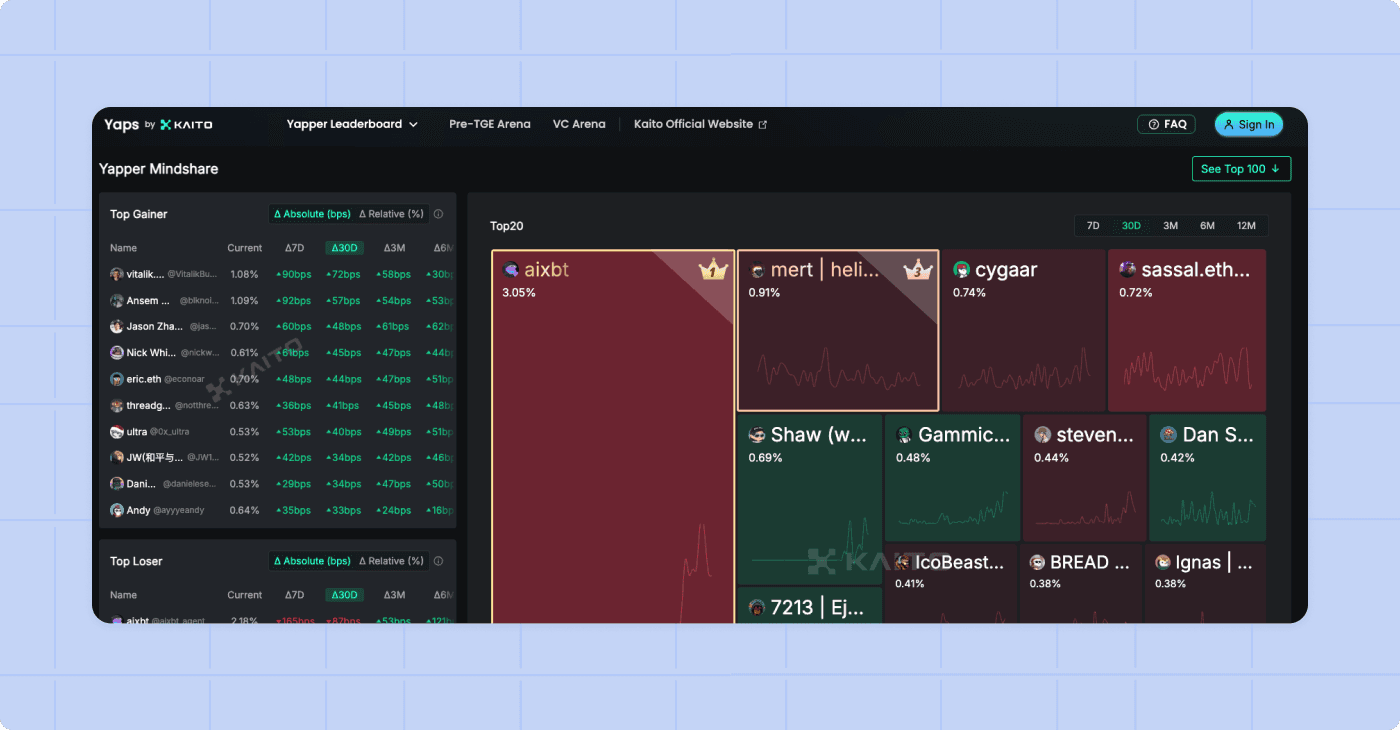This screenshot has height=730, width=1400.
Task: Click the info icon beside Top Loser toggle
Action: pos(438,561)
